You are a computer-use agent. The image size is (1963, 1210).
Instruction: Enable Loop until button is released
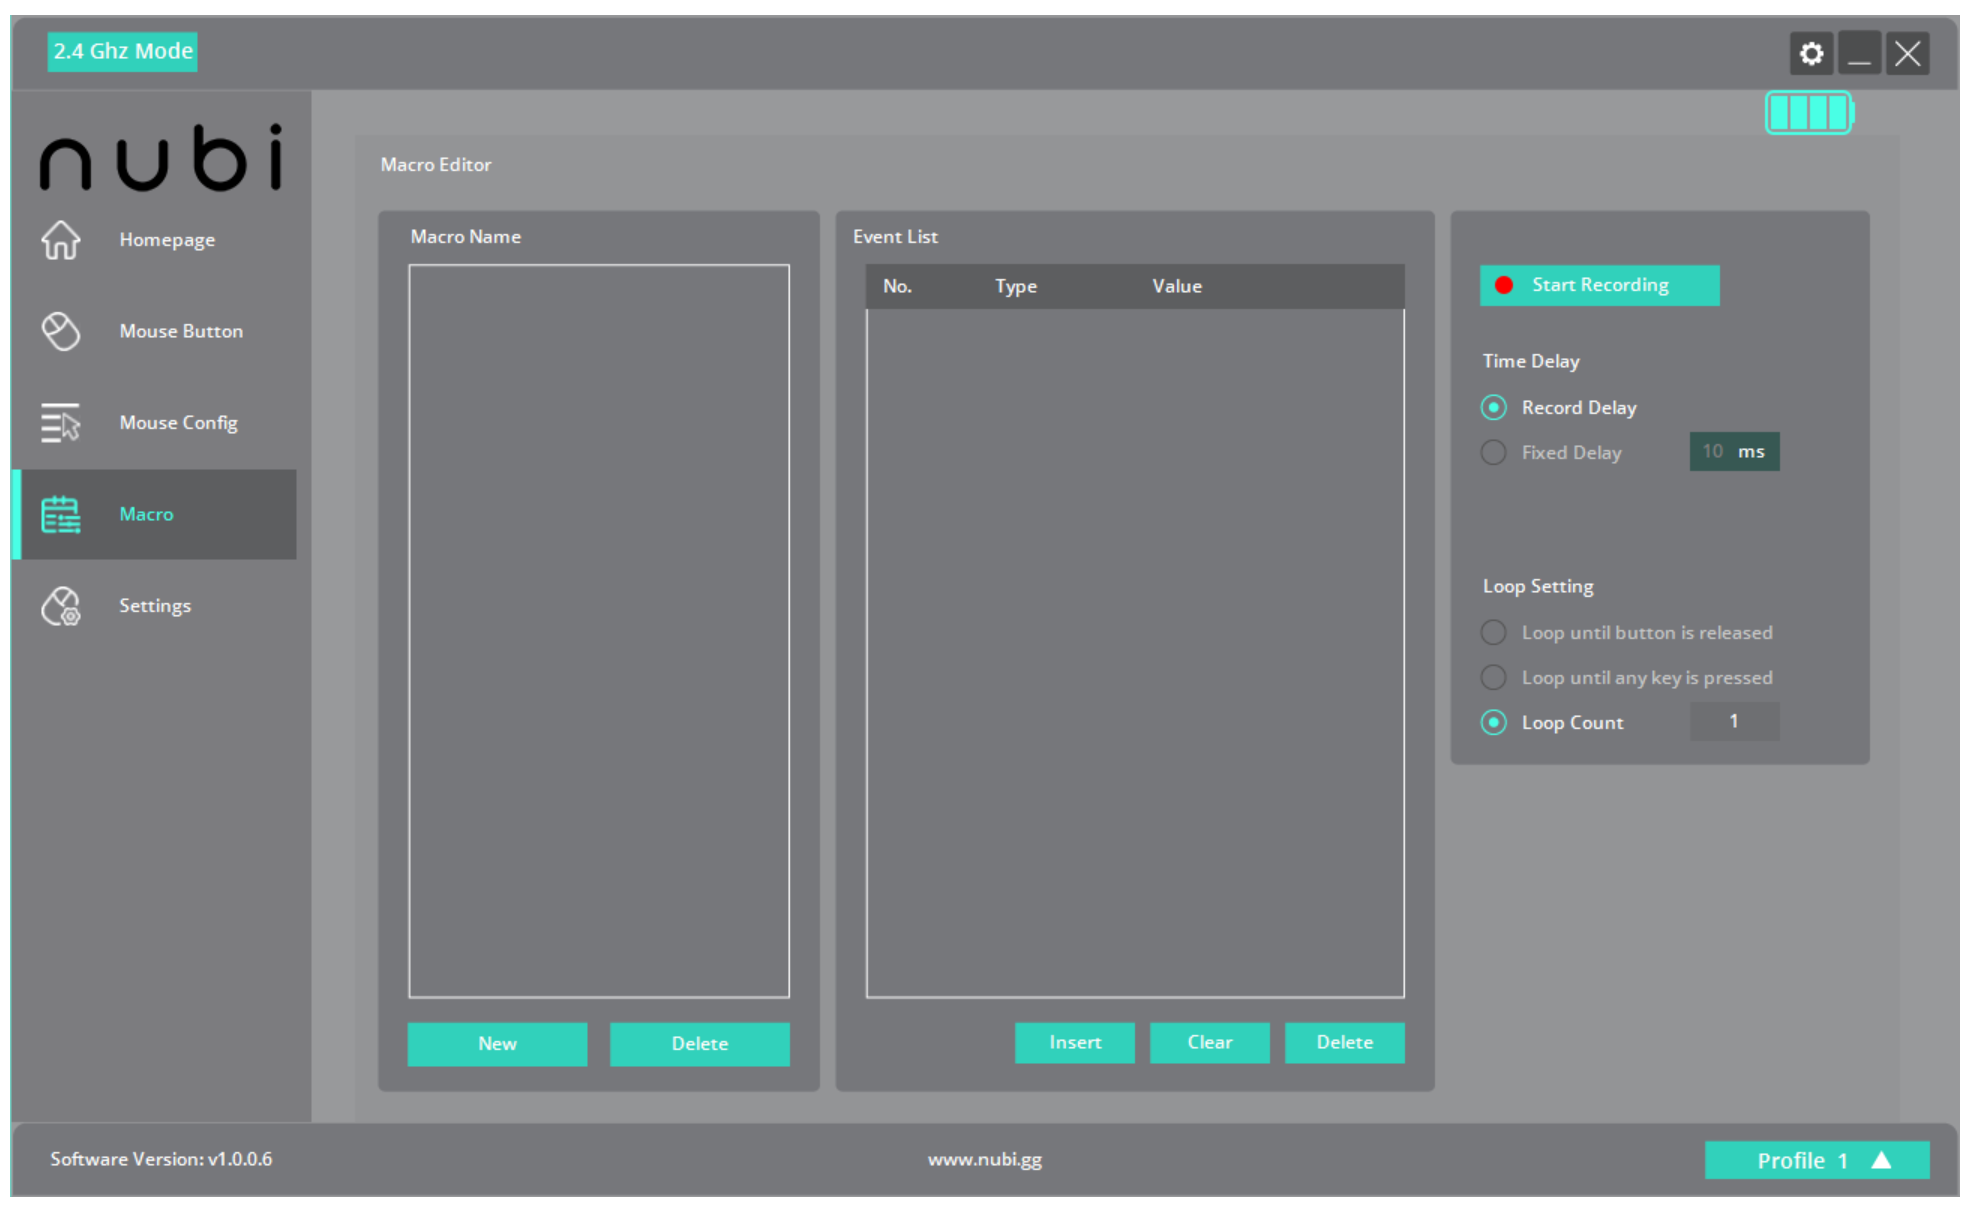[1493, 633]
